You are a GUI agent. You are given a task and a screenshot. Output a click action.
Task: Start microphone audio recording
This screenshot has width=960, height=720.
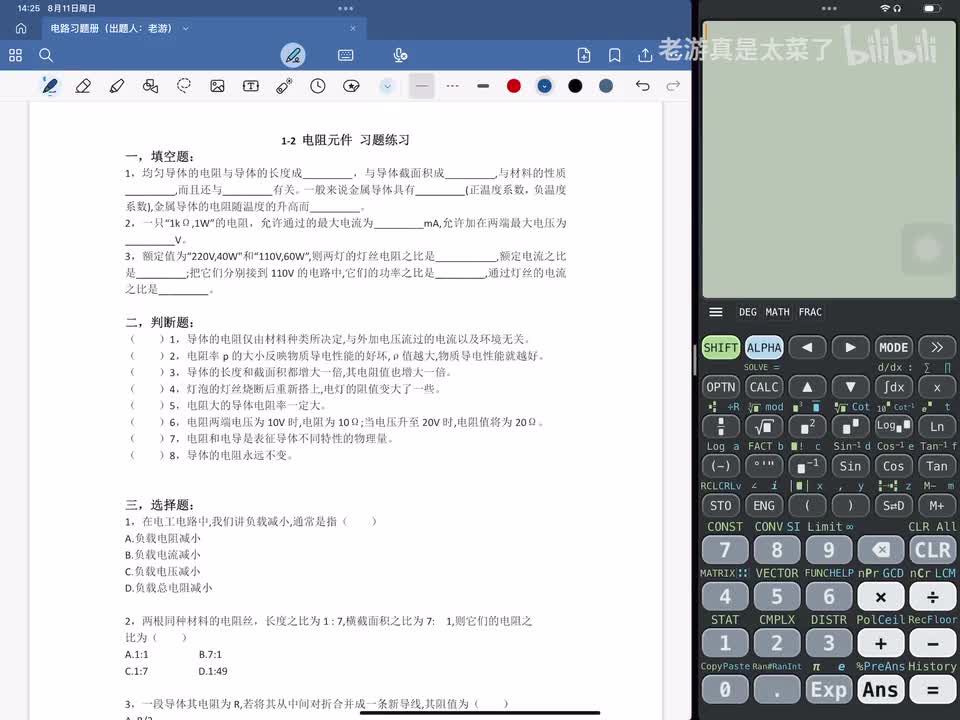tap(400, 56)
